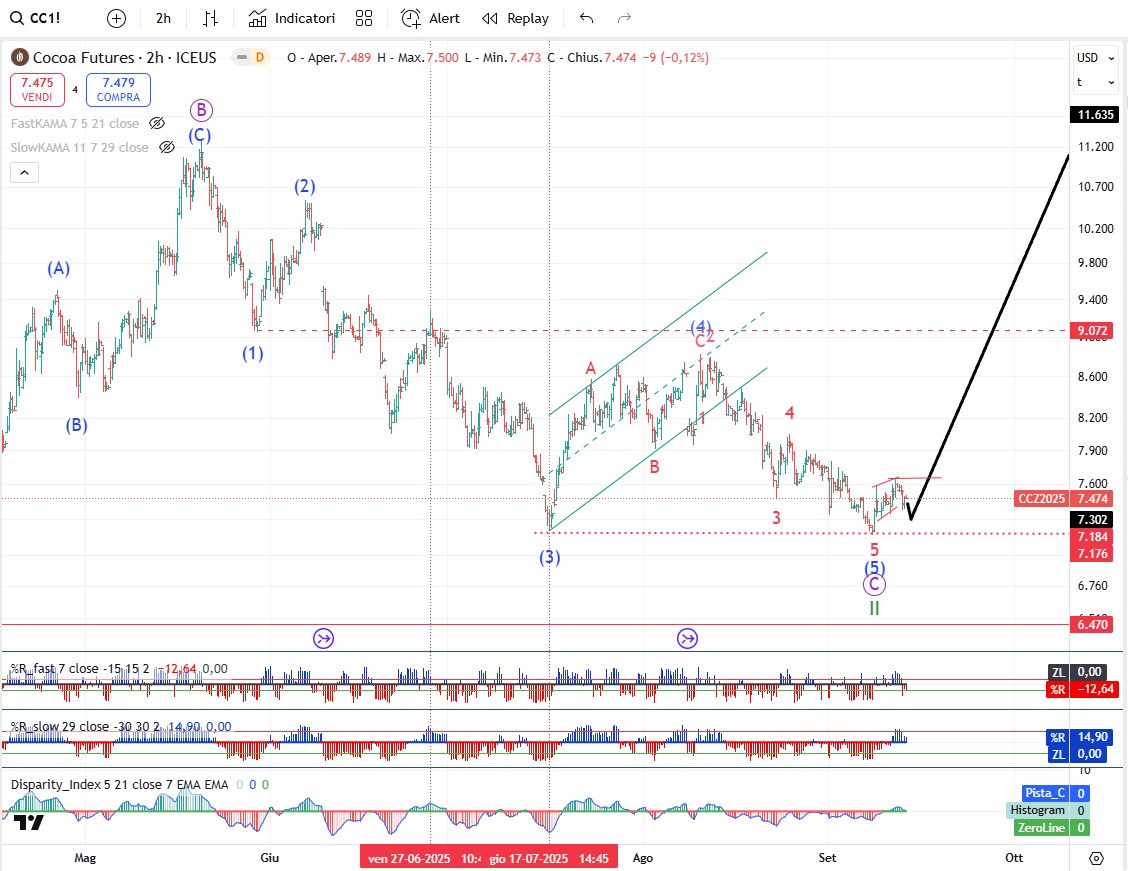Click the right circled arrow marker icon
Viewport: 1128px width, 871px height.
688,638
